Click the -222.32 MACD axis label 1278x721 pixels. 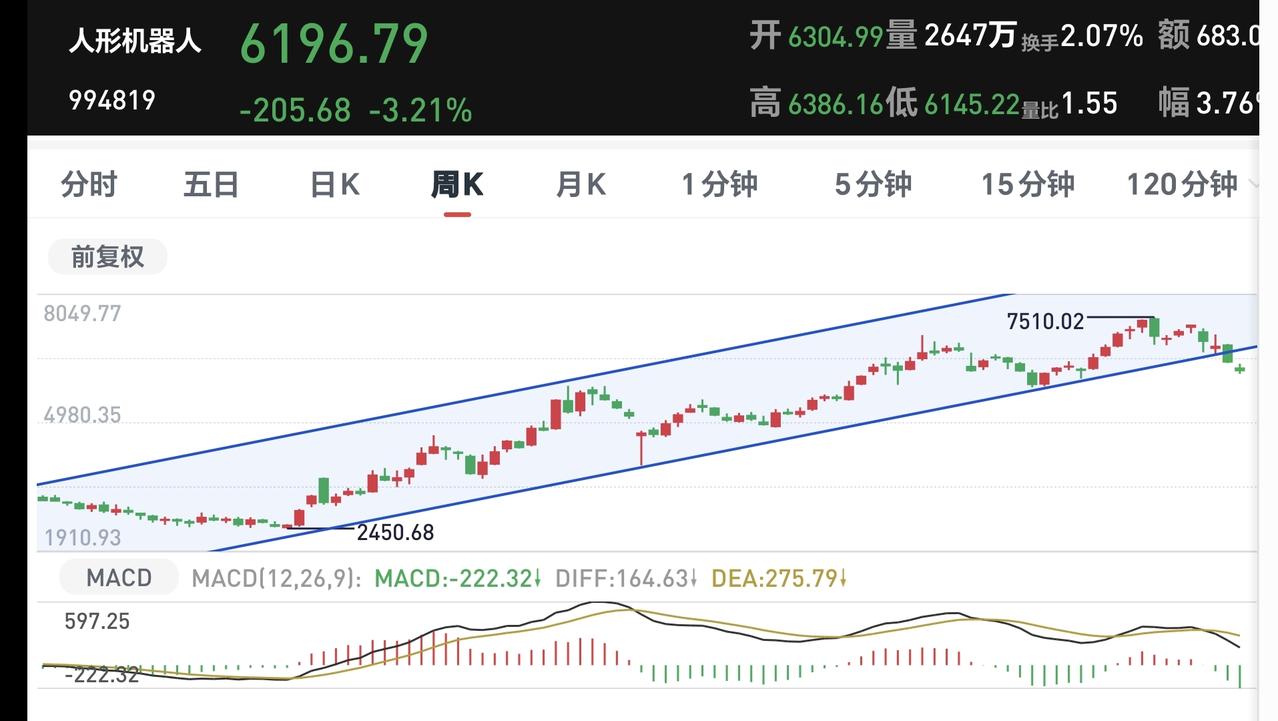click(x=102, y=675)
